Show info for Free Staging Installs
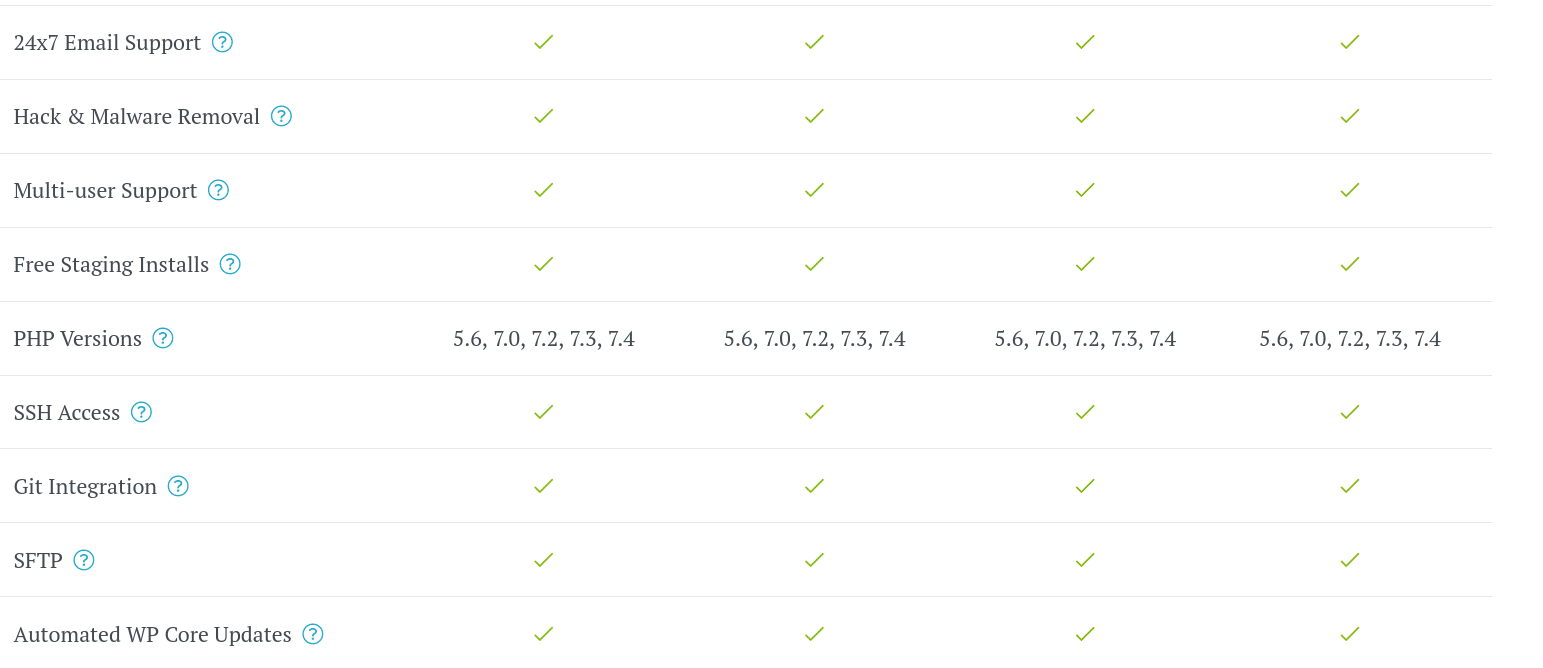This screenshot has width=1543, height=668. [230, 264]
